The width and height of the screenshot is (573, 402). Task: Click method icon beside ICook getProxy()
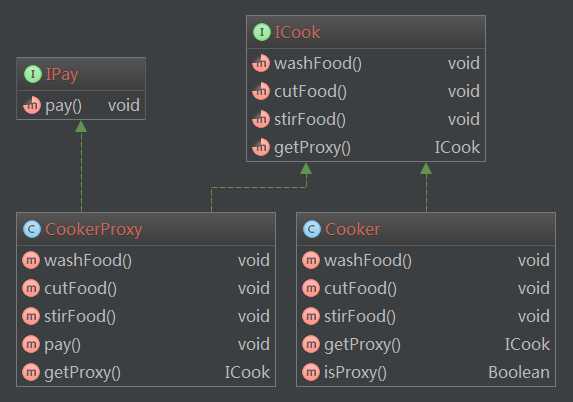pyautogui.click(x=261, y=148)
